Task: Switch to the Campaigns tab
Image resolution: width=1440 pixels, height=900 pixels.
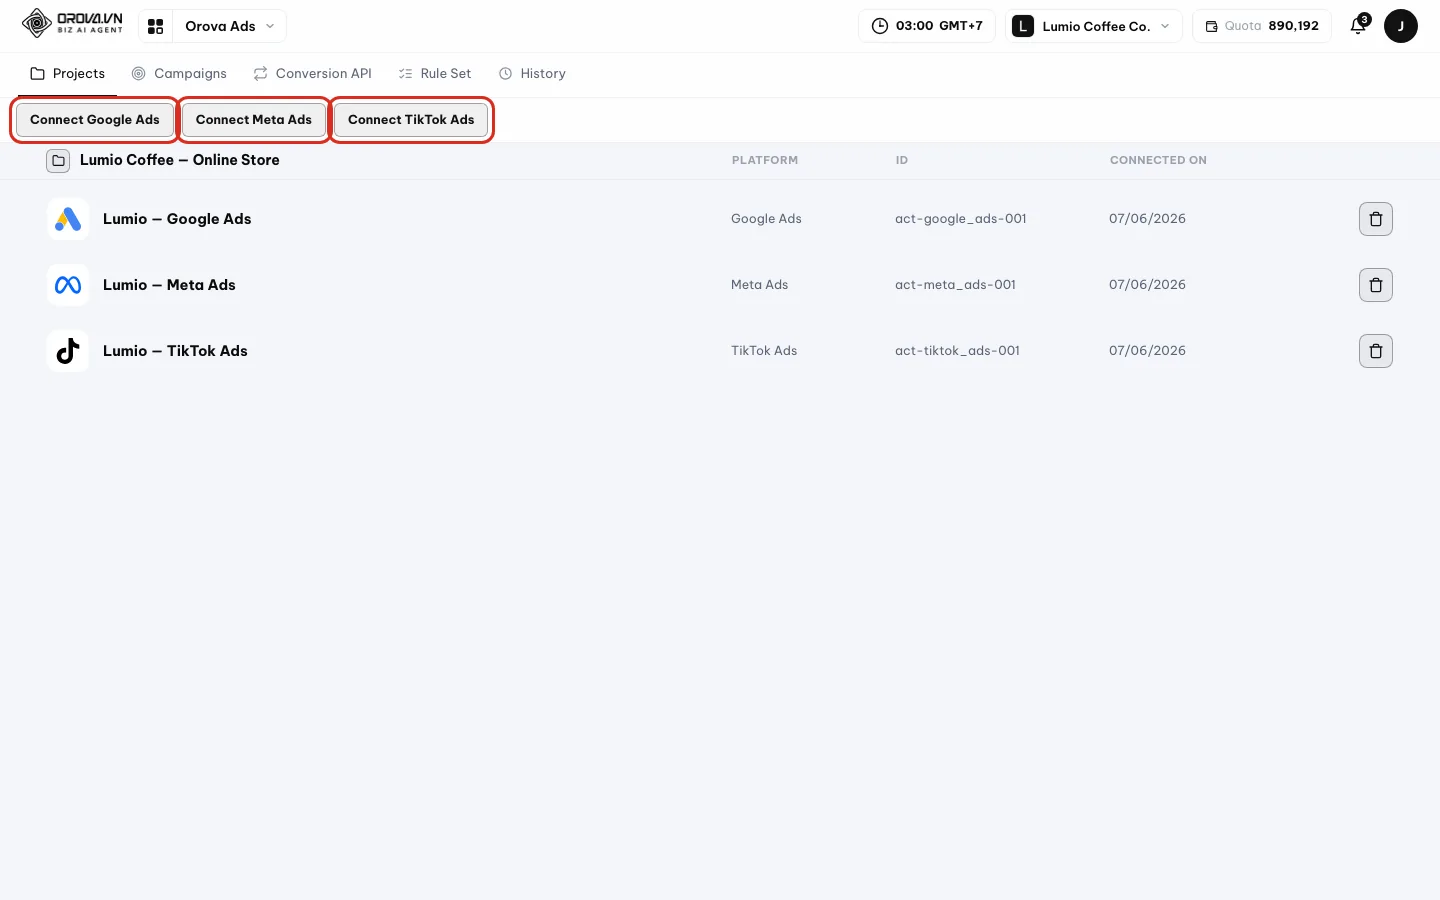Action: [180, 74]
